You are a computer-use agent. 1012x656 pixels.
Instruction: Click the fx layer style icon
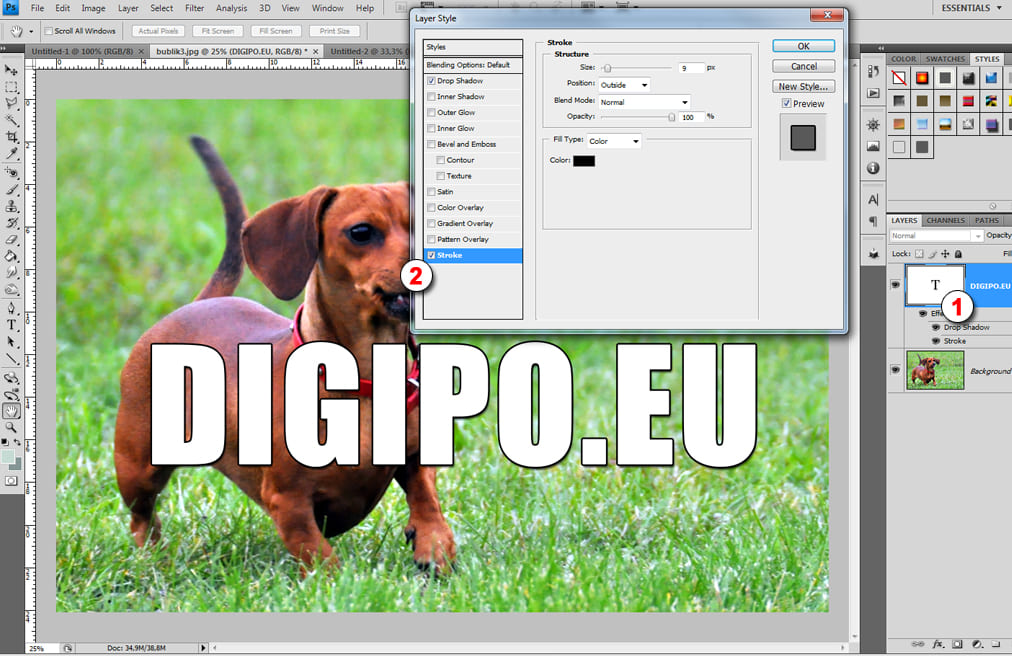(938, 644)
